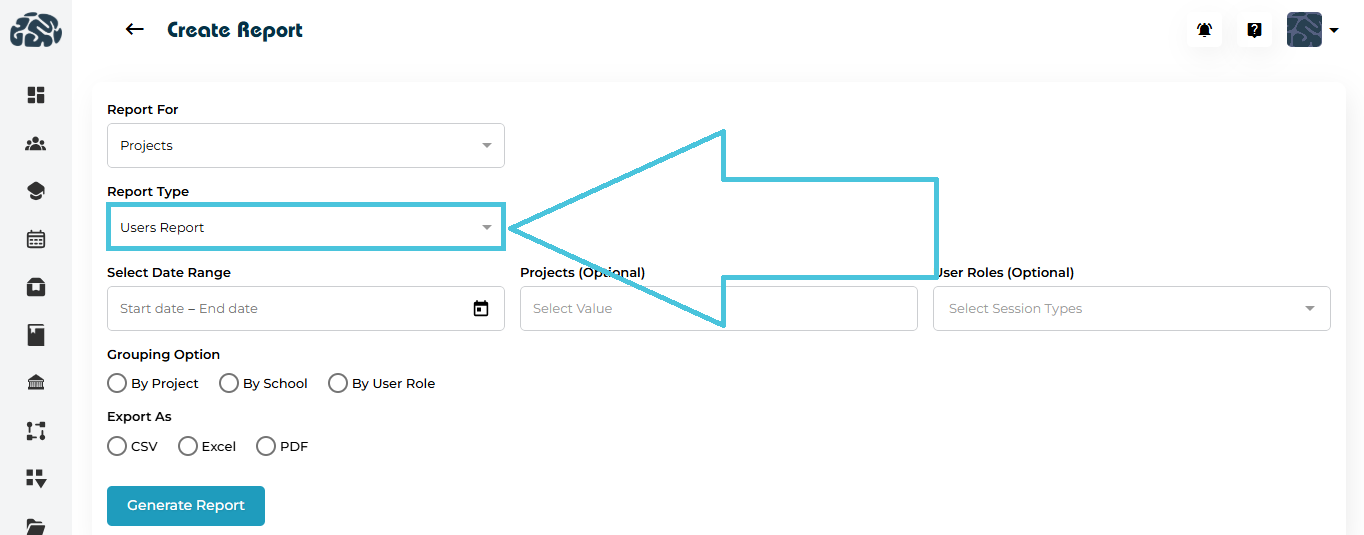Click the graduation cap sidebar icon
1364x535 pixels.
click(x=36, y=191)
